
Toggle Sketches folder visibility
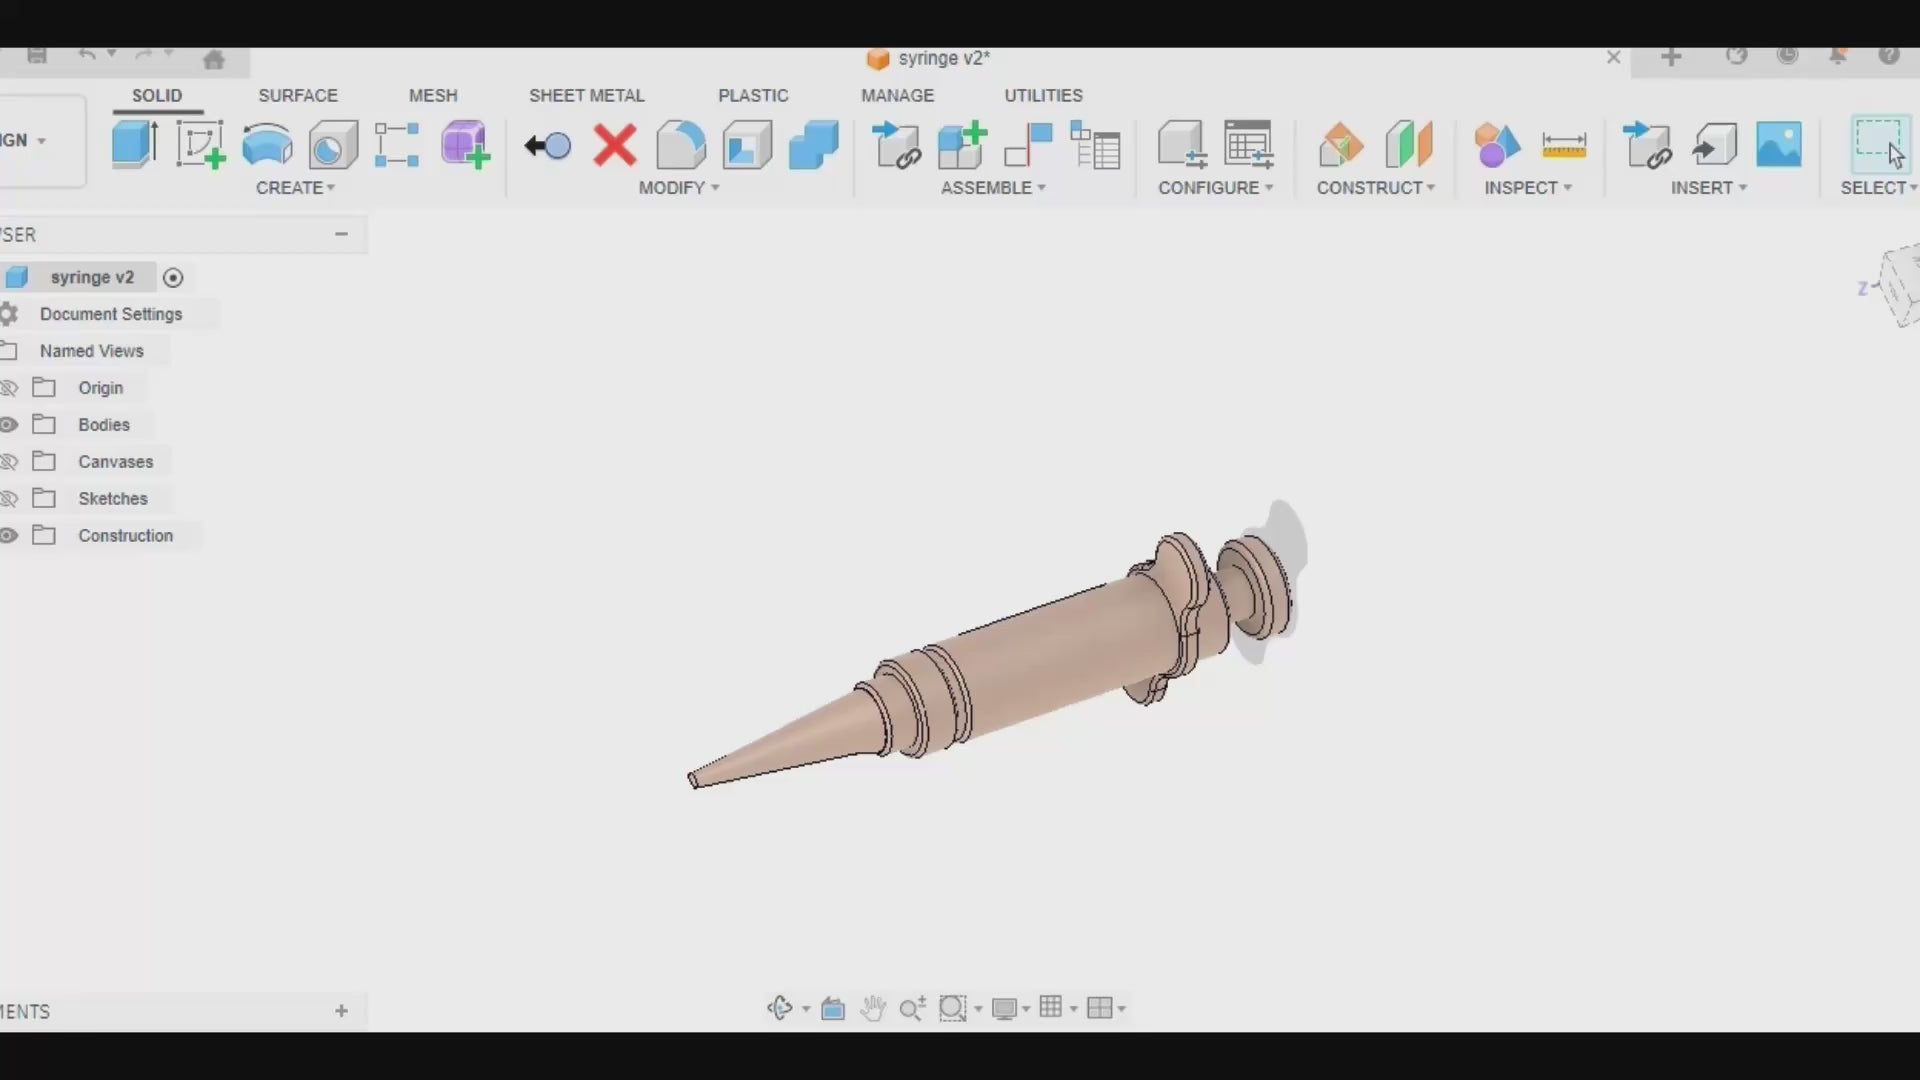coord(9,498)
